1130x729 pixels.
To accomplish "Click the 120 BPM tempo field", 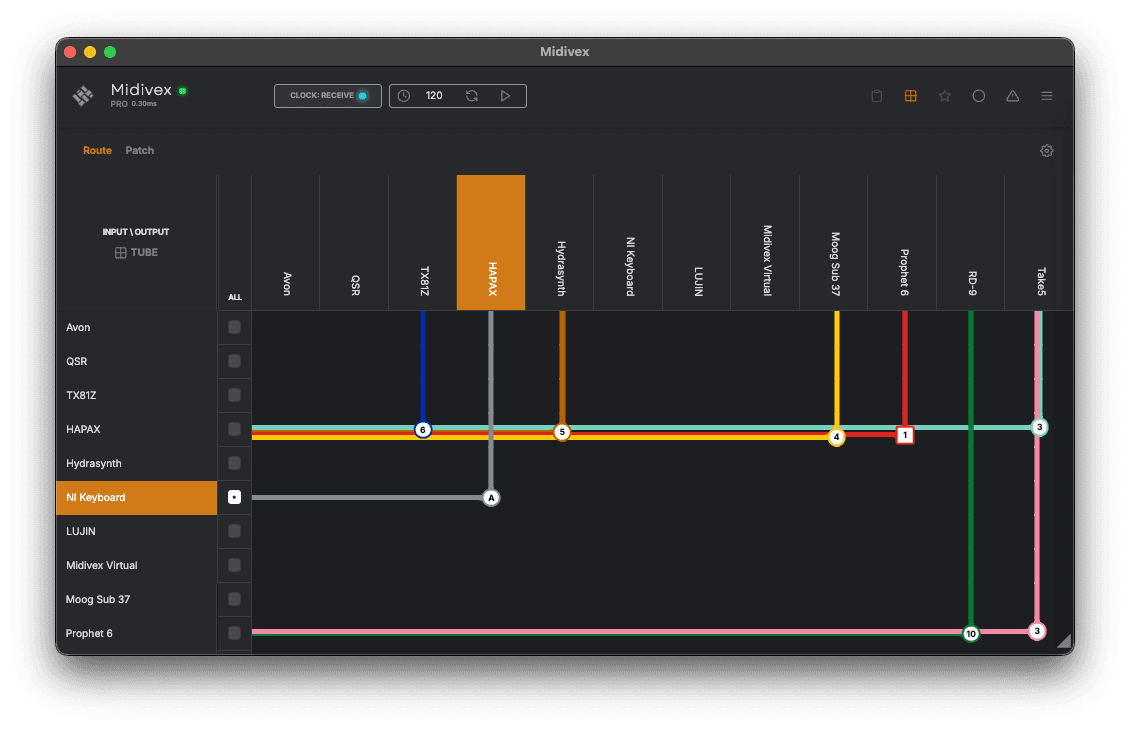I will [434, 95].
